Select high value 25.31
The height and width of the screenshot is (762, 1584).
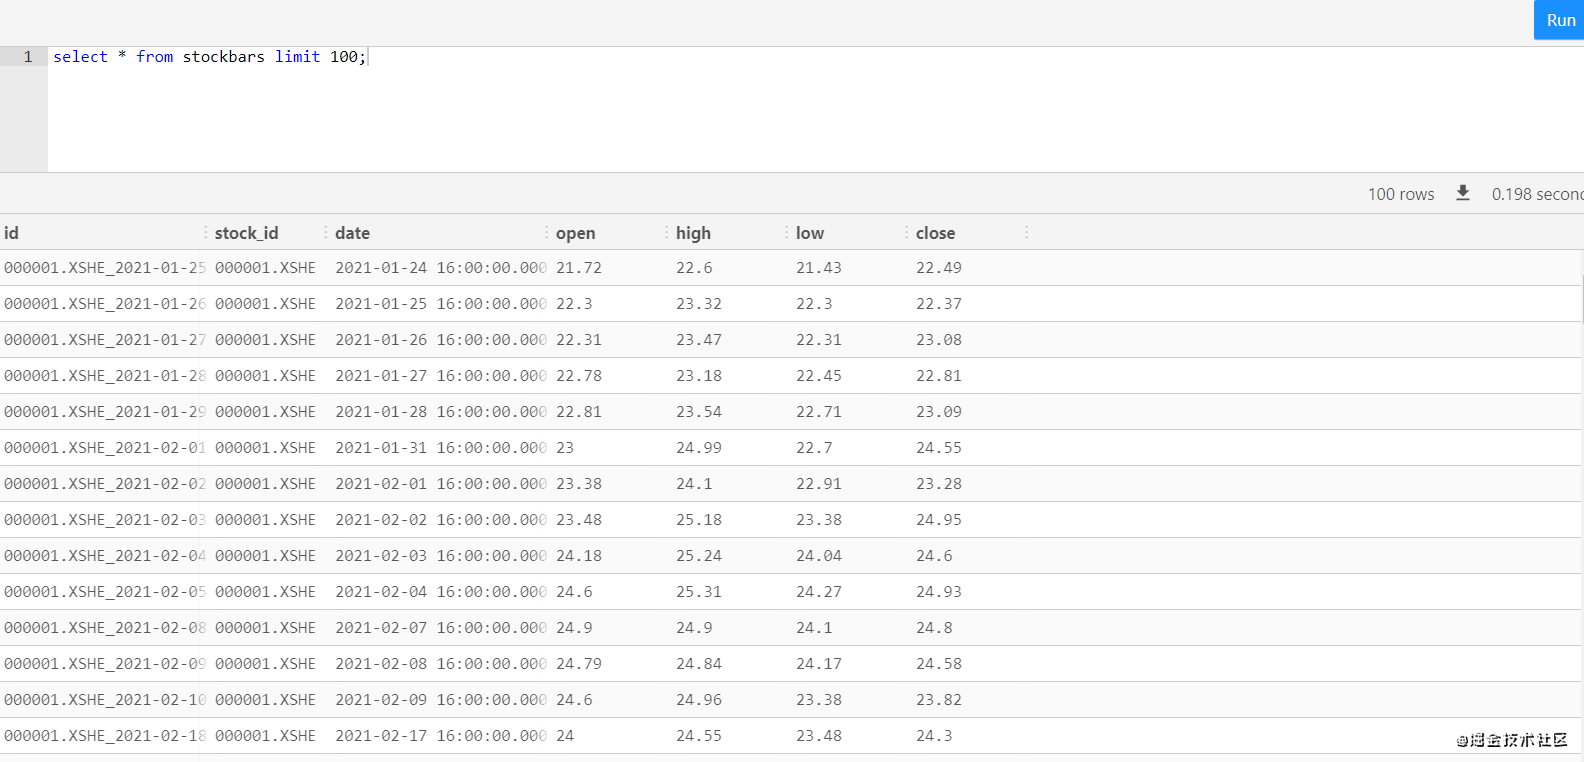(x=699, y=592)
